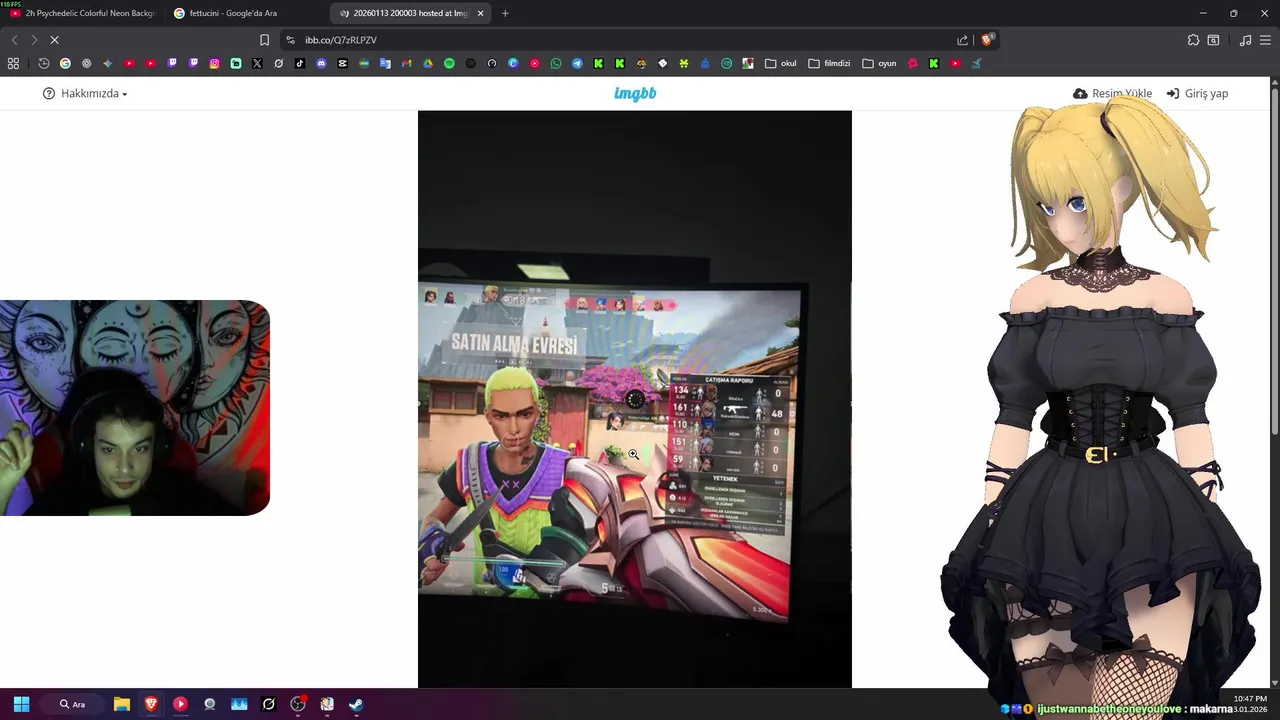Open the history clock bookmark icon

click(44, 63)
